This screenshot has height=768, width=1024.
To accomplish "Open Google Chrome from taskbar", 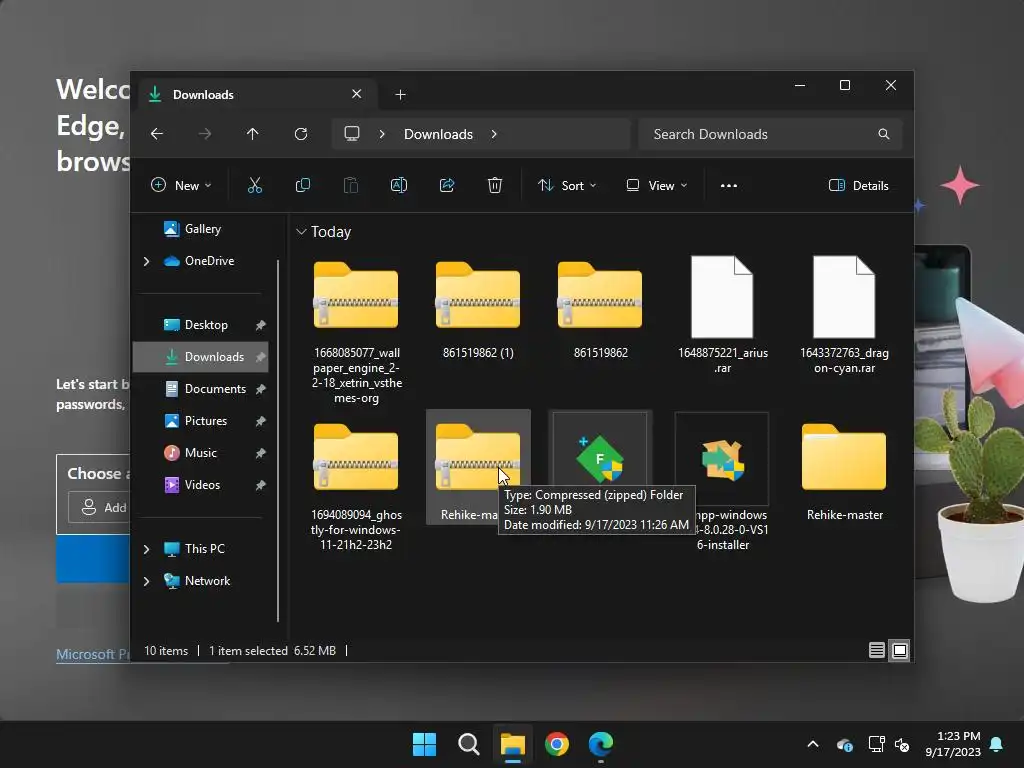I will (x=556, y=744).
